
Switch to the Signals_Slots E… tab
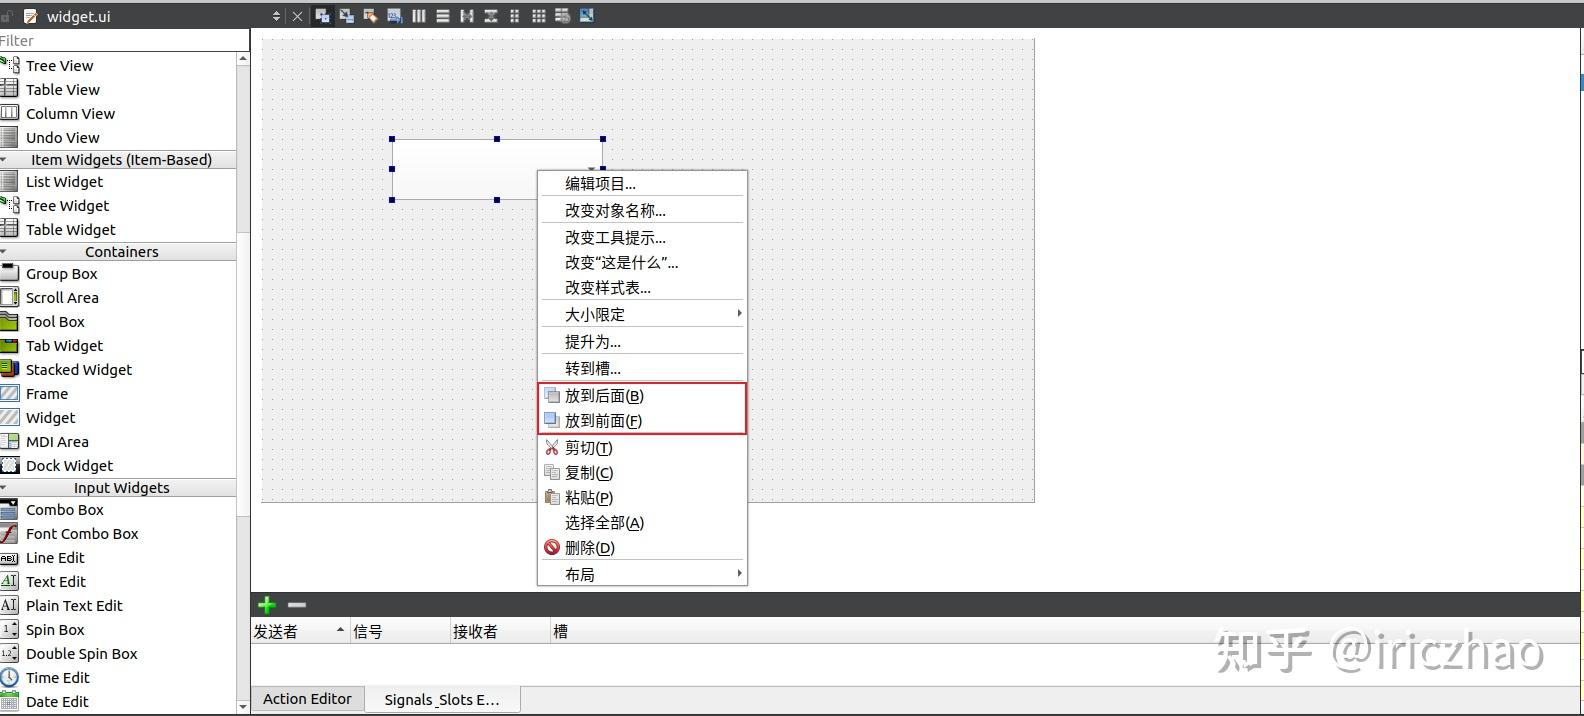[x=442, y=699]
